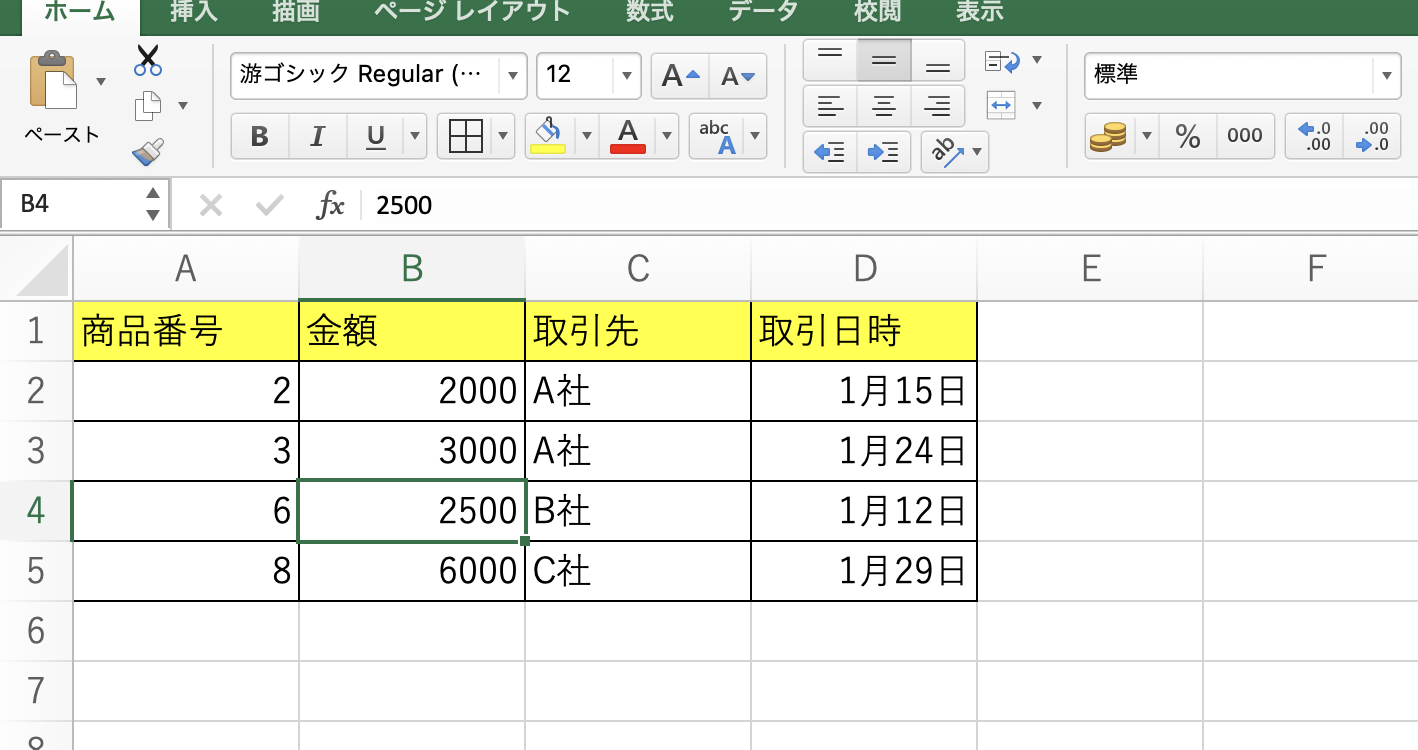Viewport: 1418px width, 750px height.
Task: Apply Bold formatting with the B icon
Action: click(x=259, y=137)
